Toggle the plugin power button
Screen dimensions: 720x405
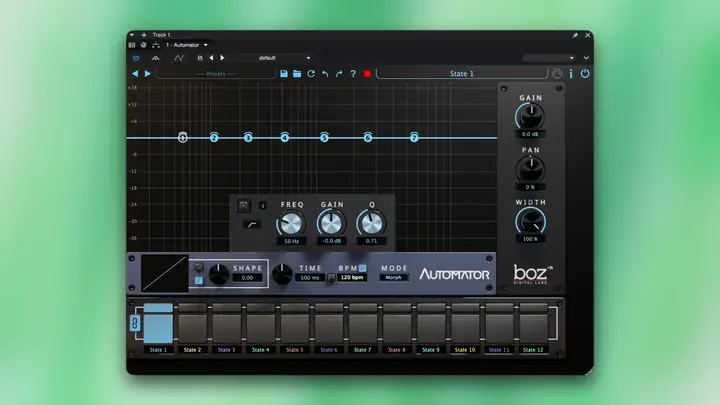click(585, 73)
